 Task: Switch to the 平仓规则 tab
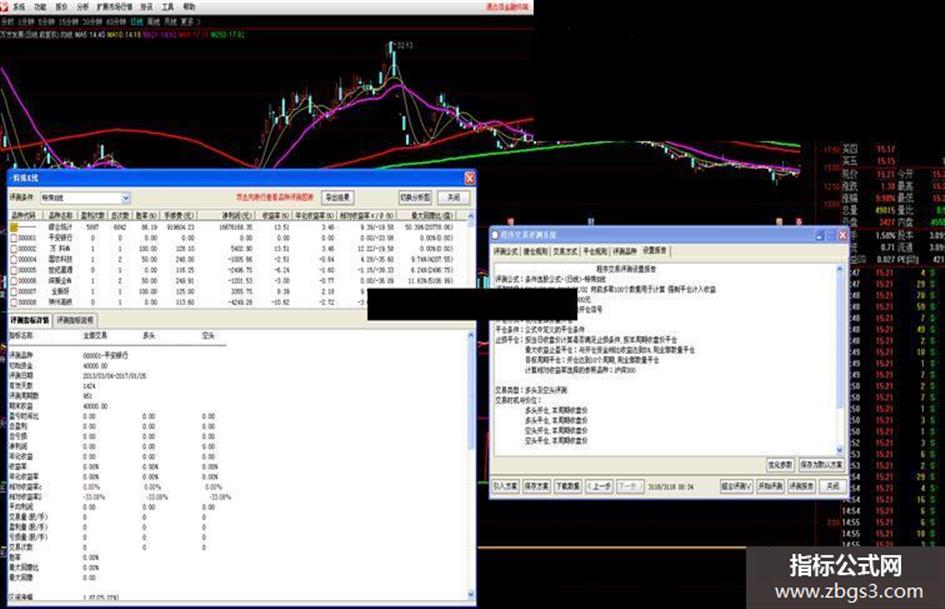(x=596, y=252)
